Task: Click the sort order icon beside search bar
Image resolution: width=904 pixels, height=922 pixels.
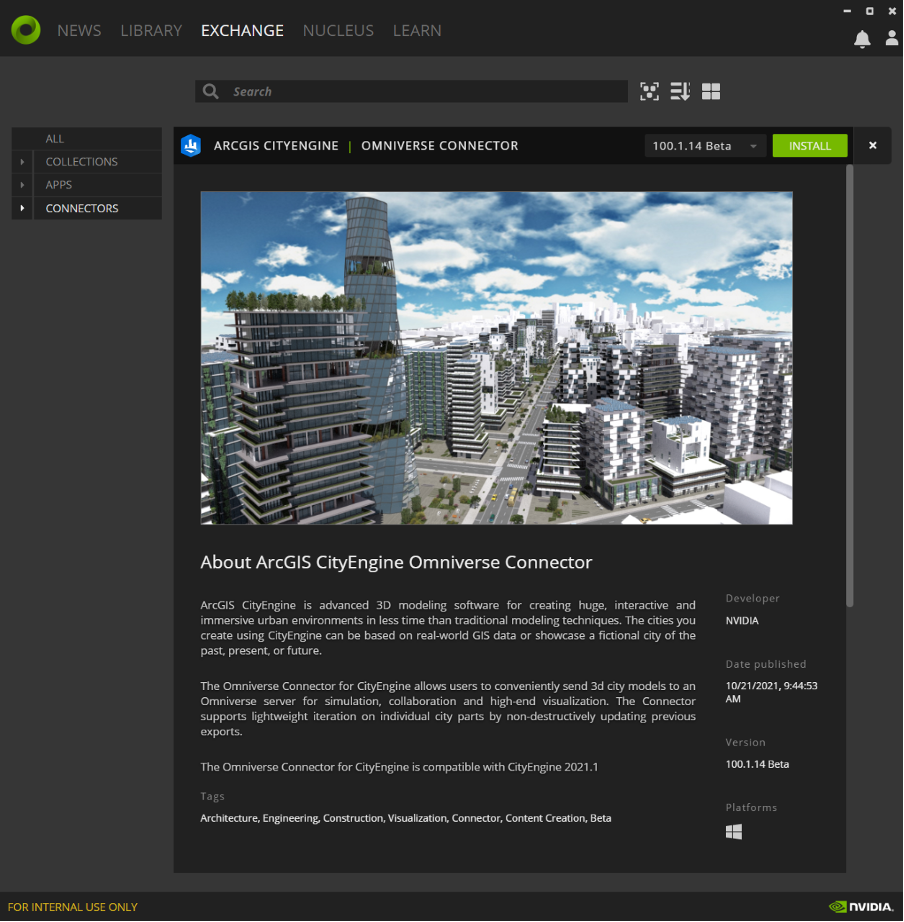Action: [x=680, y=91]
